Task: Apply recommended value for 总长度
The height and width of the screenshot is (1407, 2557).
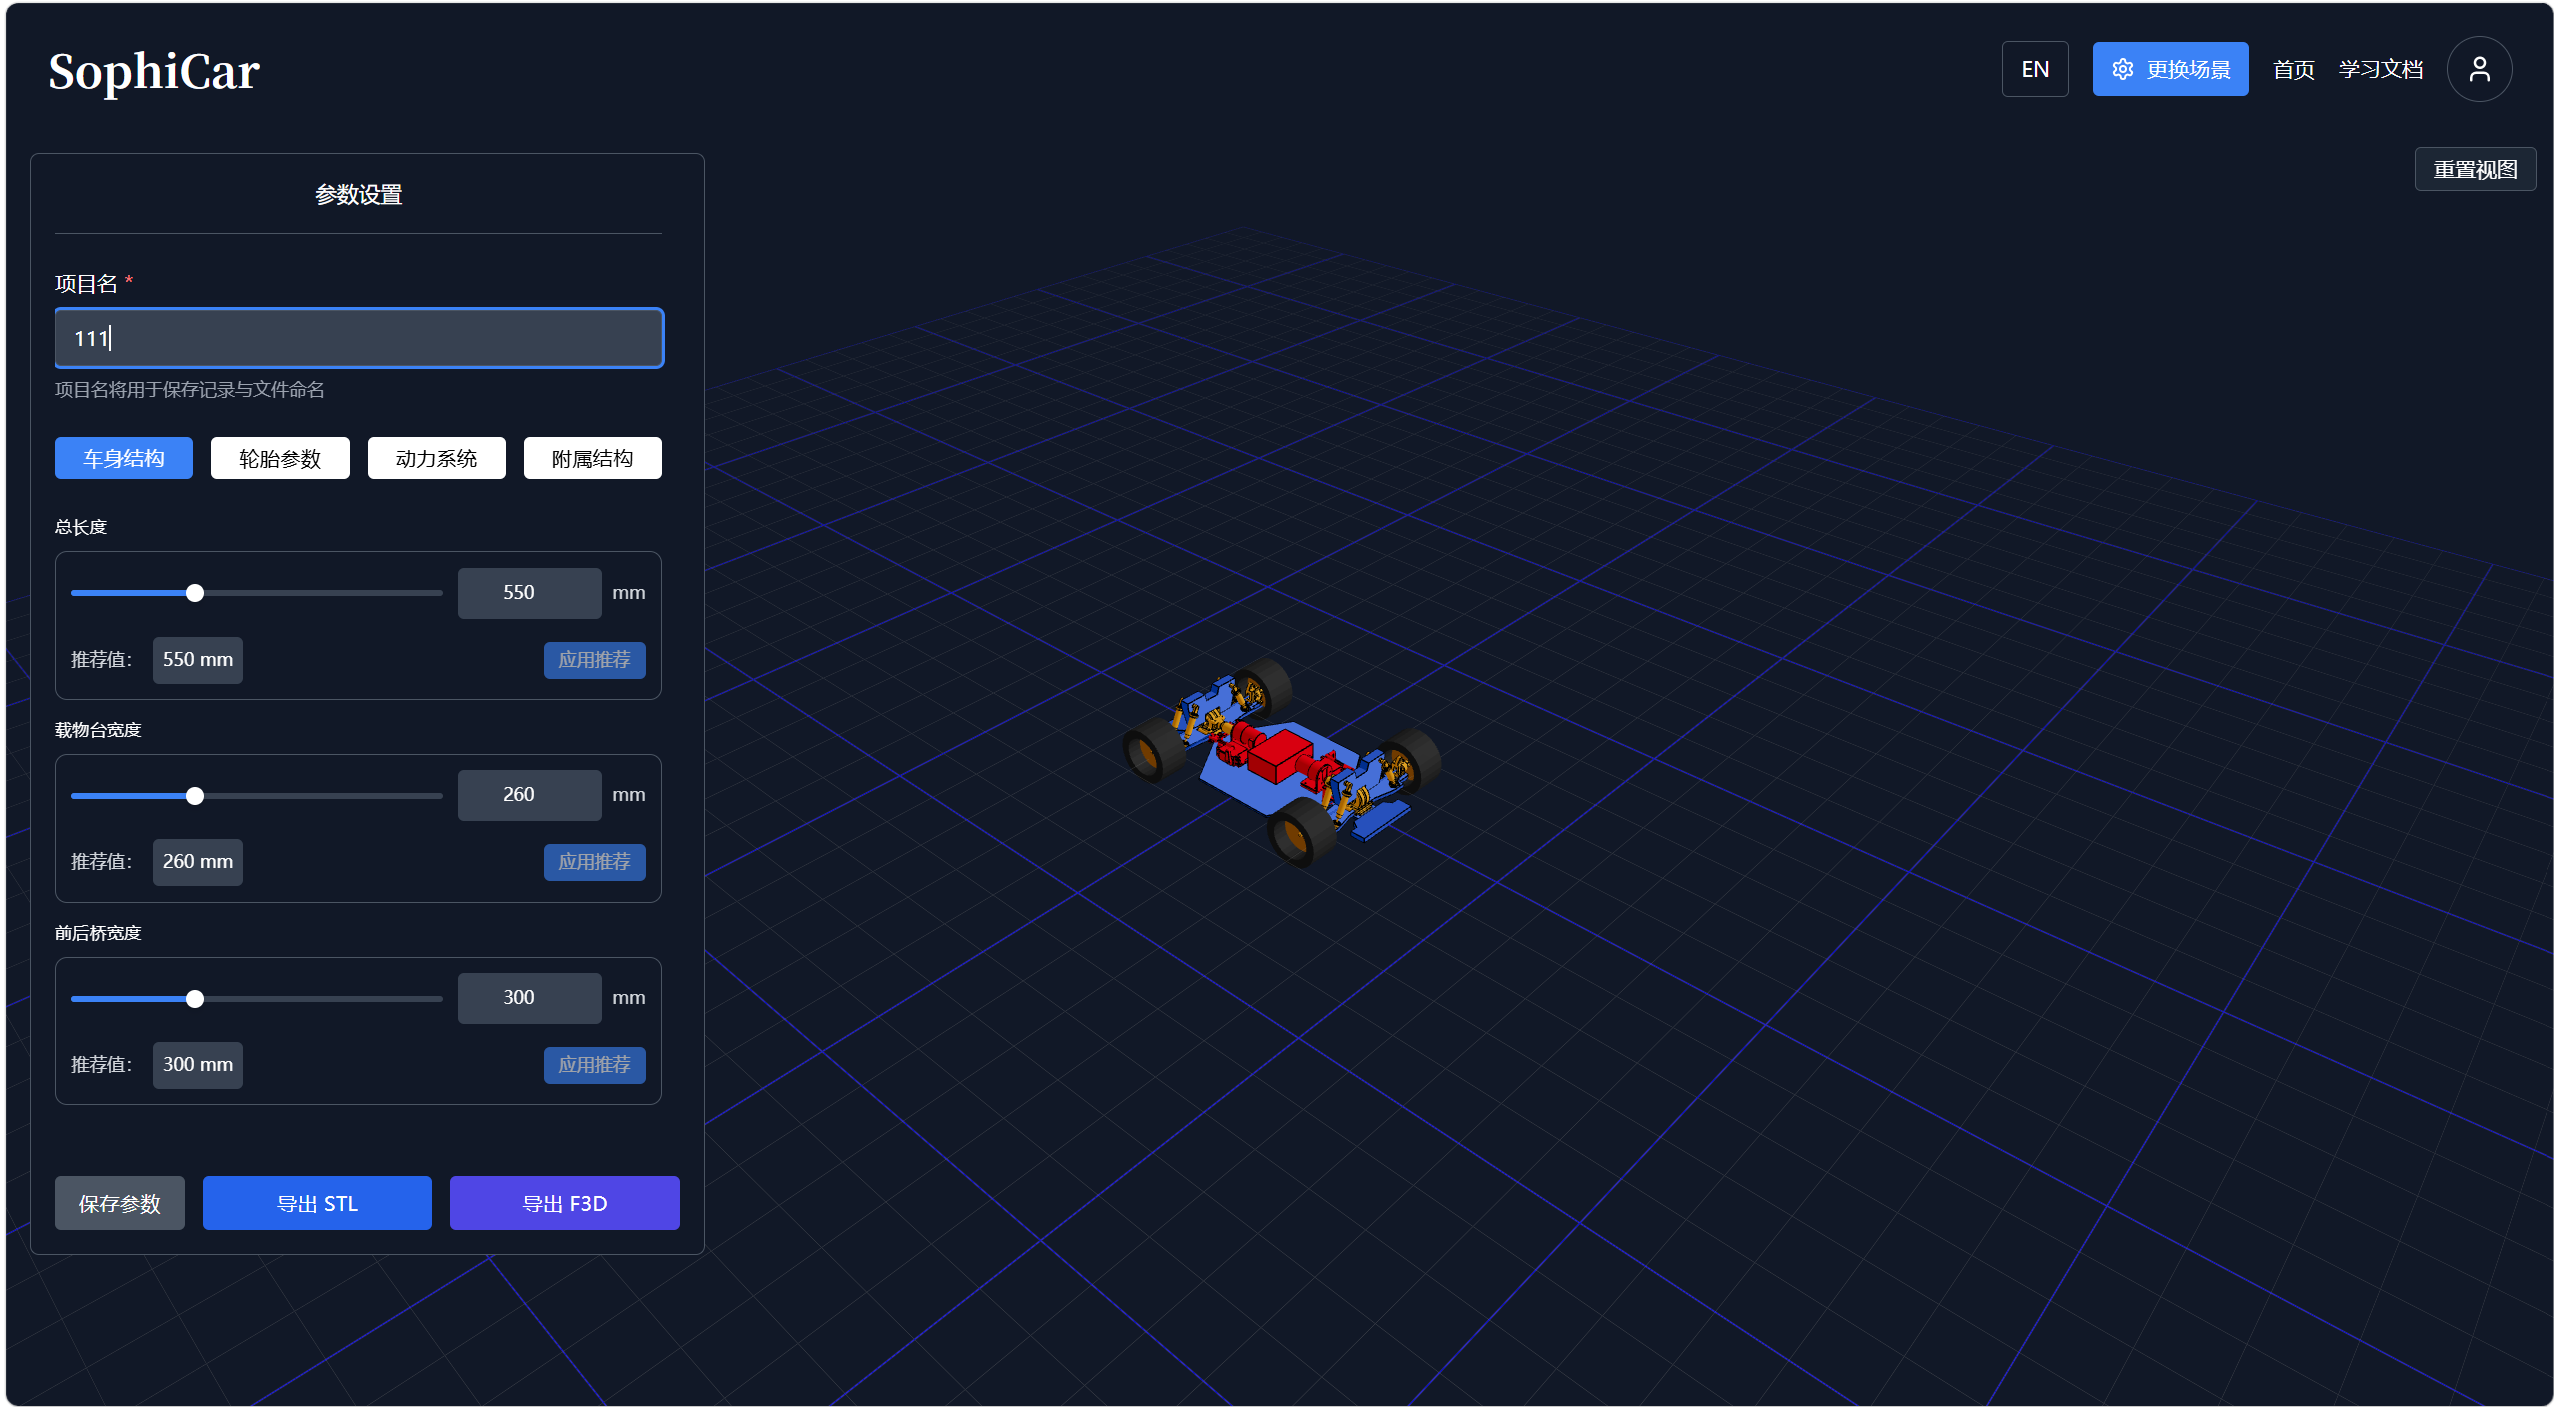Action: [594, 660]
